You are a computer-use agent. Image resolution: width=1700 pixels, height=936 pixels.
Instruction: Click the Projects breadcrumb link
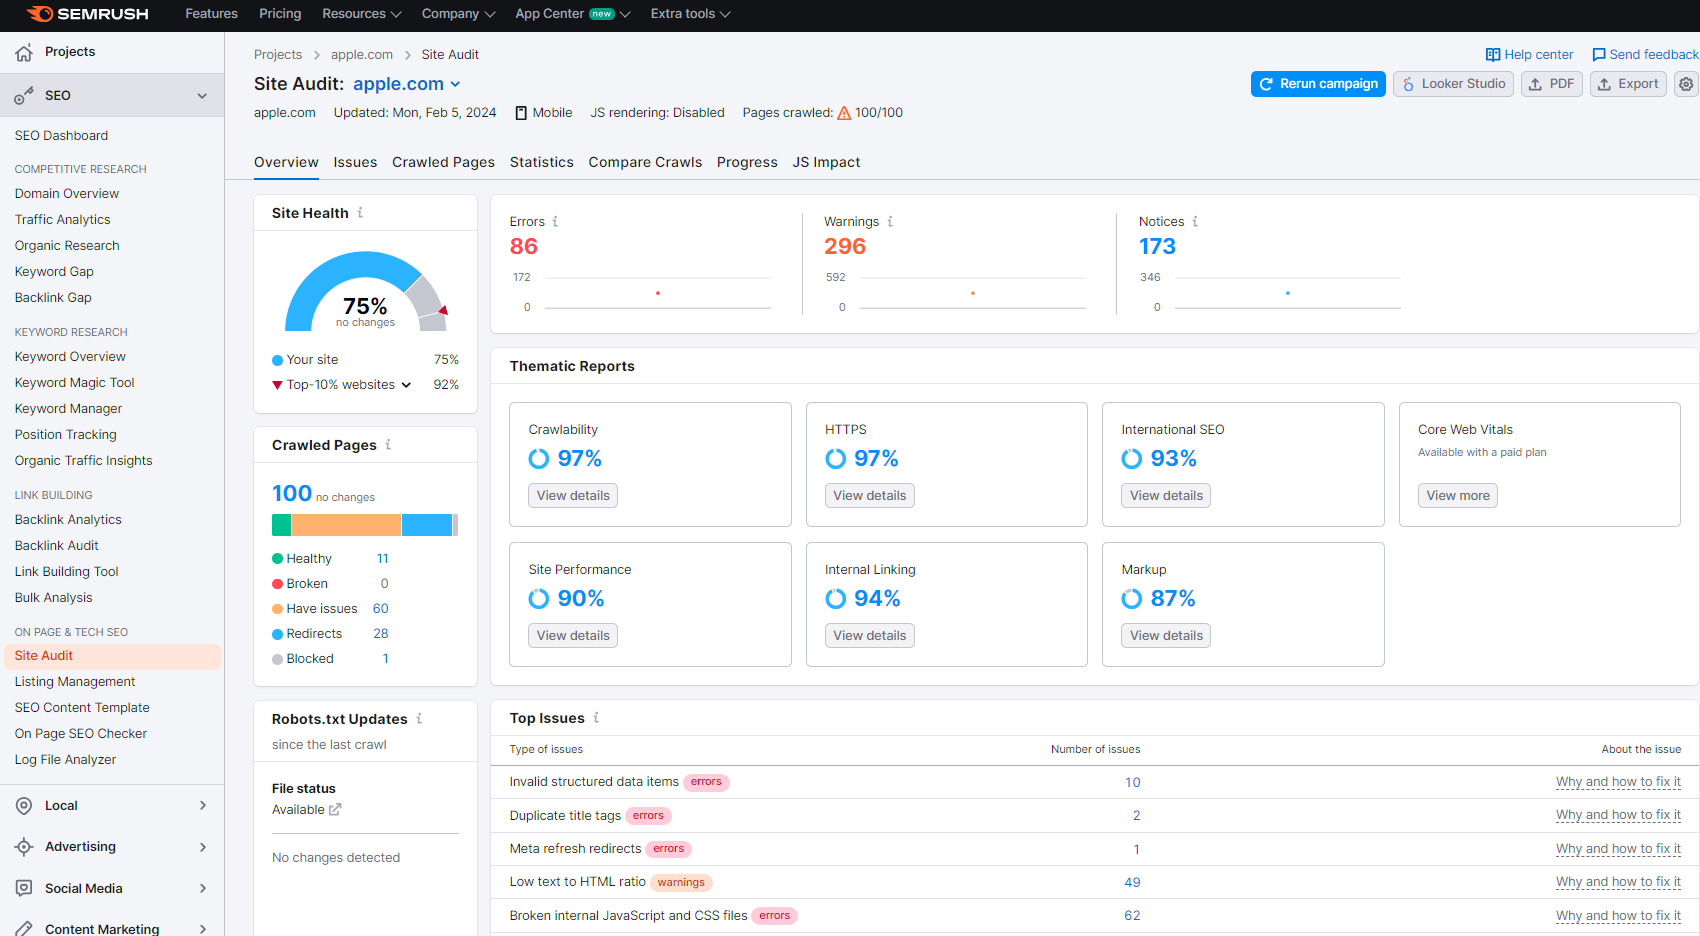click(278, 55)
